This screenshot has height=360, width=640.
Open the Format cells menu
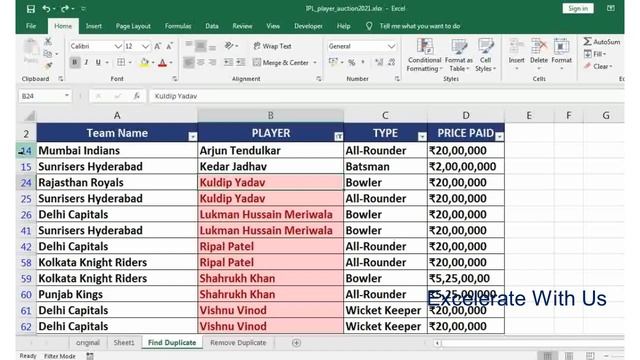(562, 55)
